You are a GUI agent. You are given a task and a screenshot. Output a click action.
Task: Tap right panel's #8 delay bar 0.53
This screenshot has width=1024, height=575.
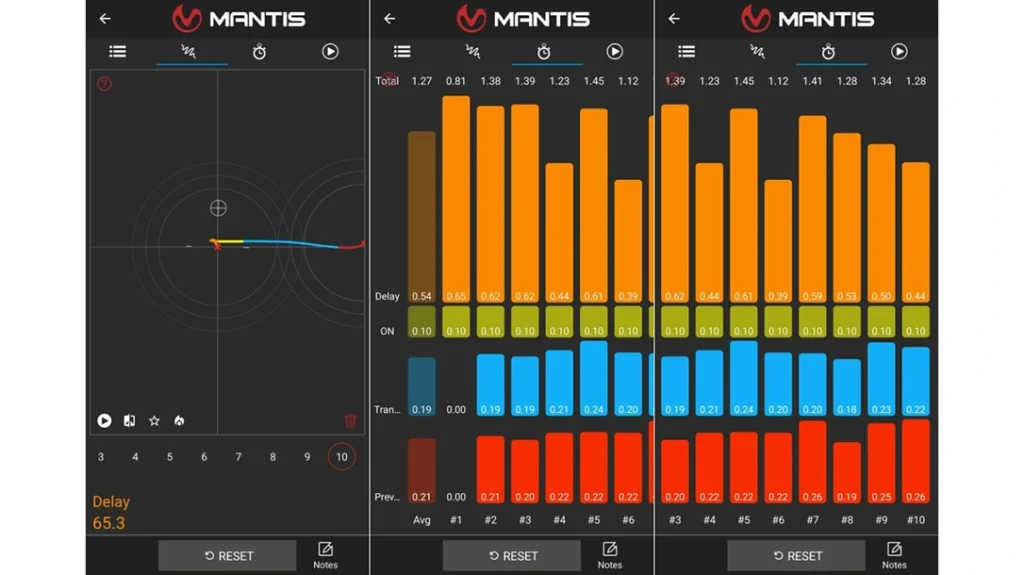[847, 218]
